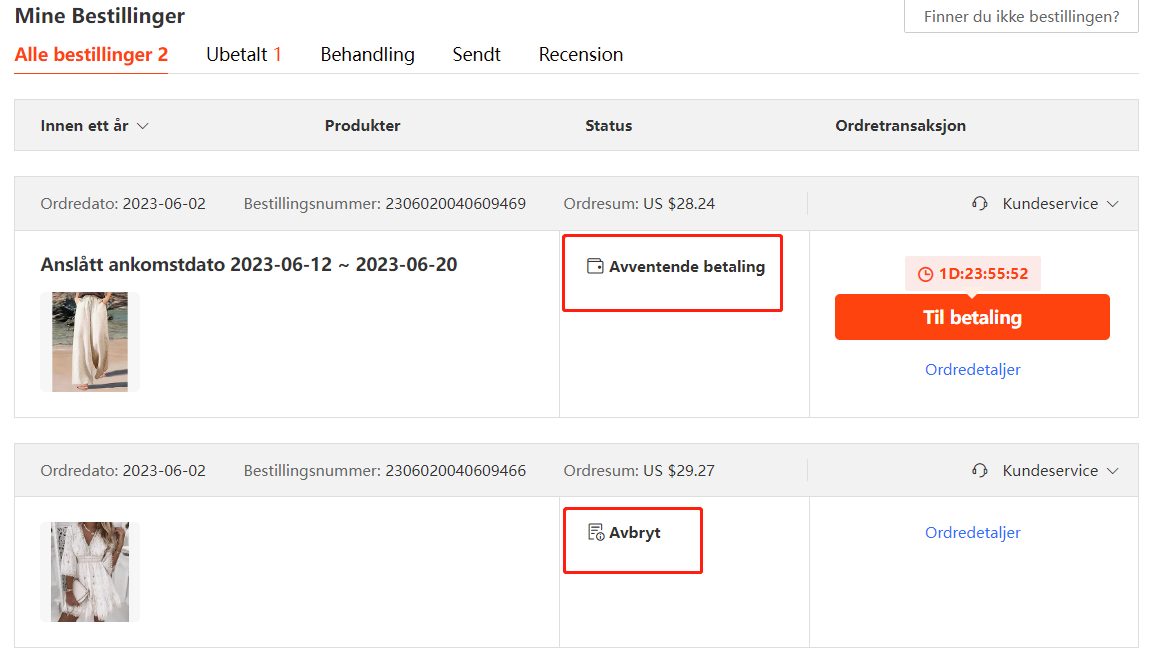Switch to the Ubetalt tab
This screenshot has width=1154, height=650.
(243, 55)
